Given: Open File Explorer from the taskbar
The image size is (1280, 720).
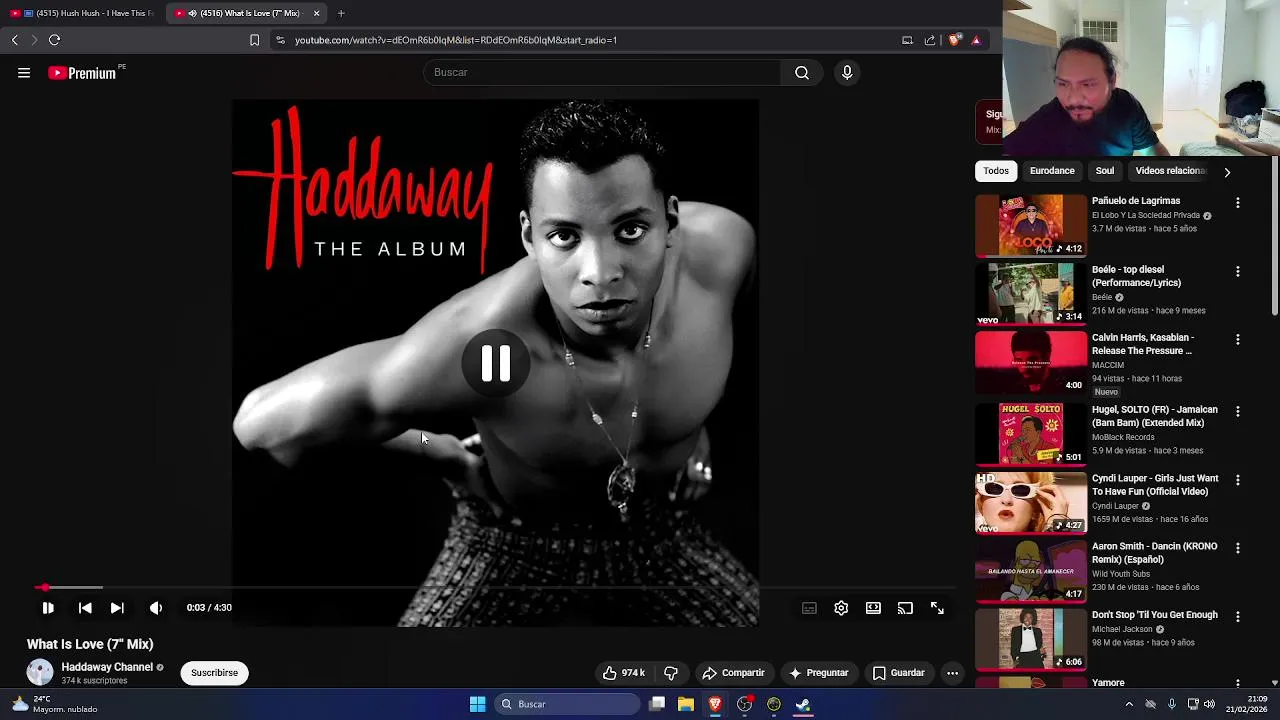Looking at the screenshot, I should [686, 704].
